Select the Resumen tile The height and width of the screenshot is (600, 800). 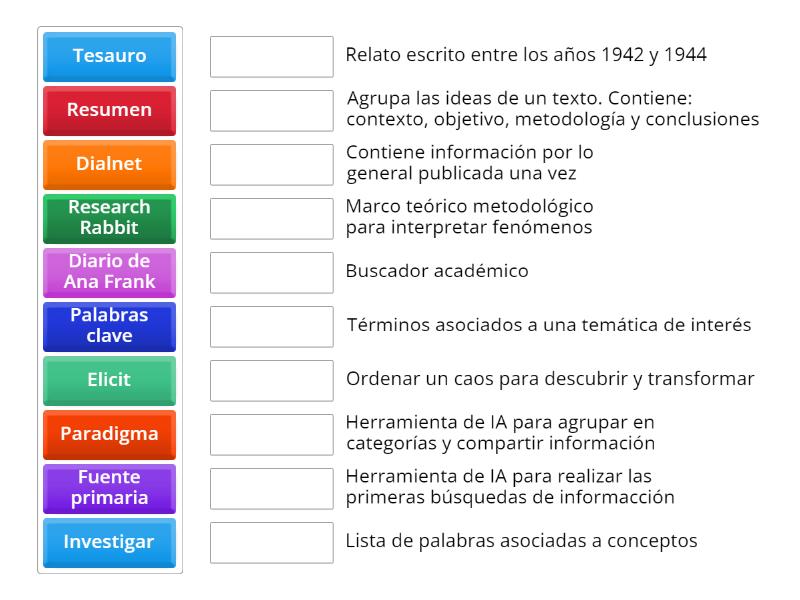coord(108,111)
